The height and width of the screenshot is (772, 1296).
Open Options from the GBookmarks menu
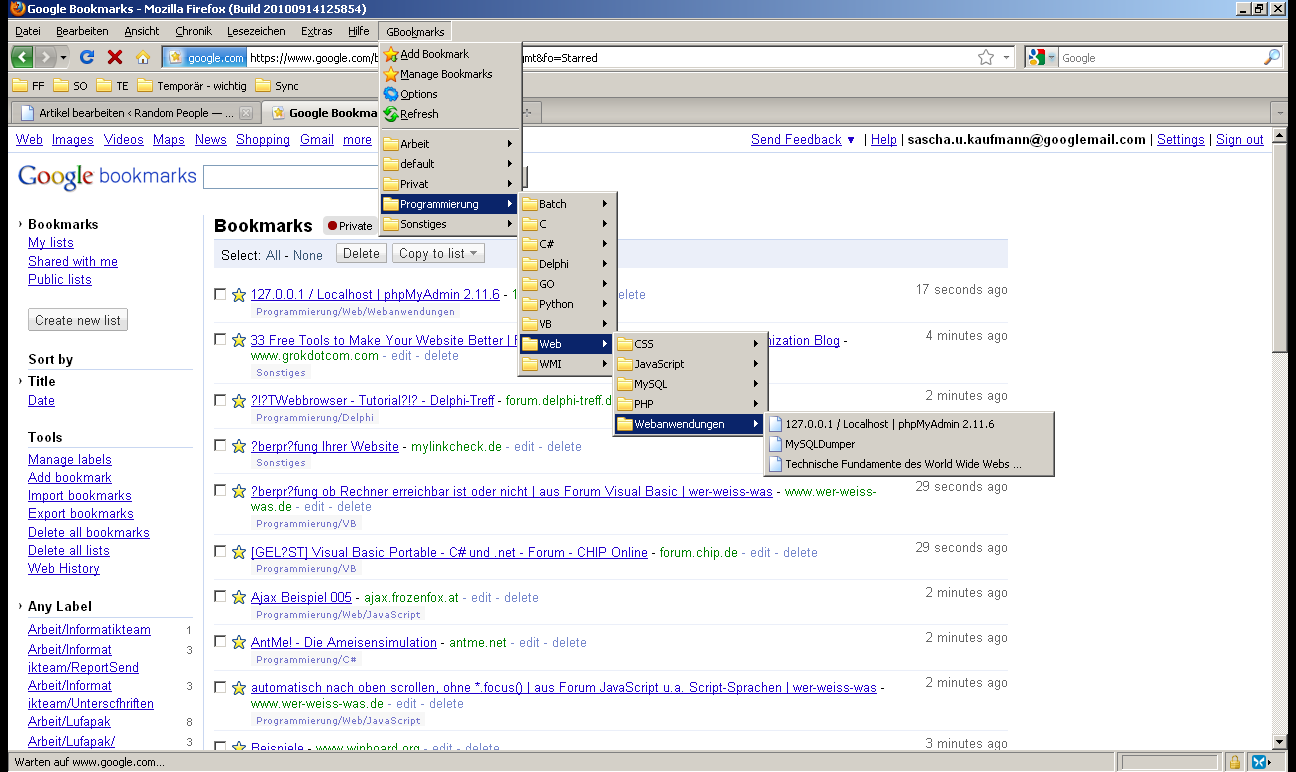click(x=450, y=94)
